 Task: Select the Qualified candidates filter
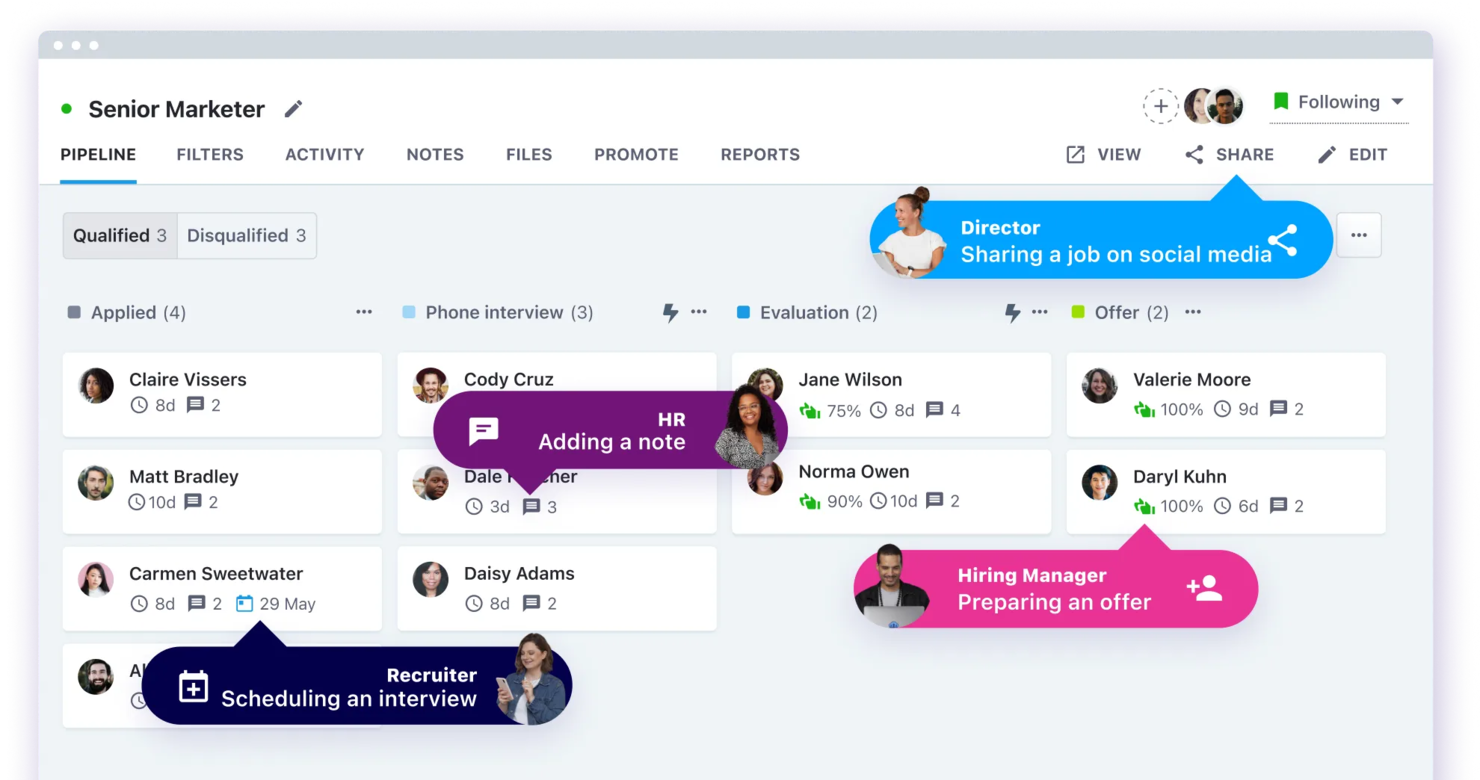pos(119,235)
